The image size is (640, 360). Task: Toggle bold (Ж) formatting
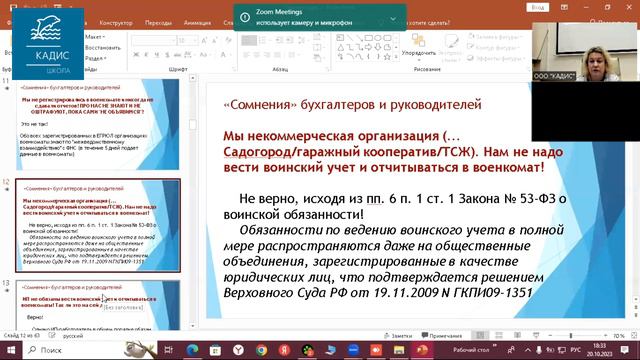coord(136,55)
